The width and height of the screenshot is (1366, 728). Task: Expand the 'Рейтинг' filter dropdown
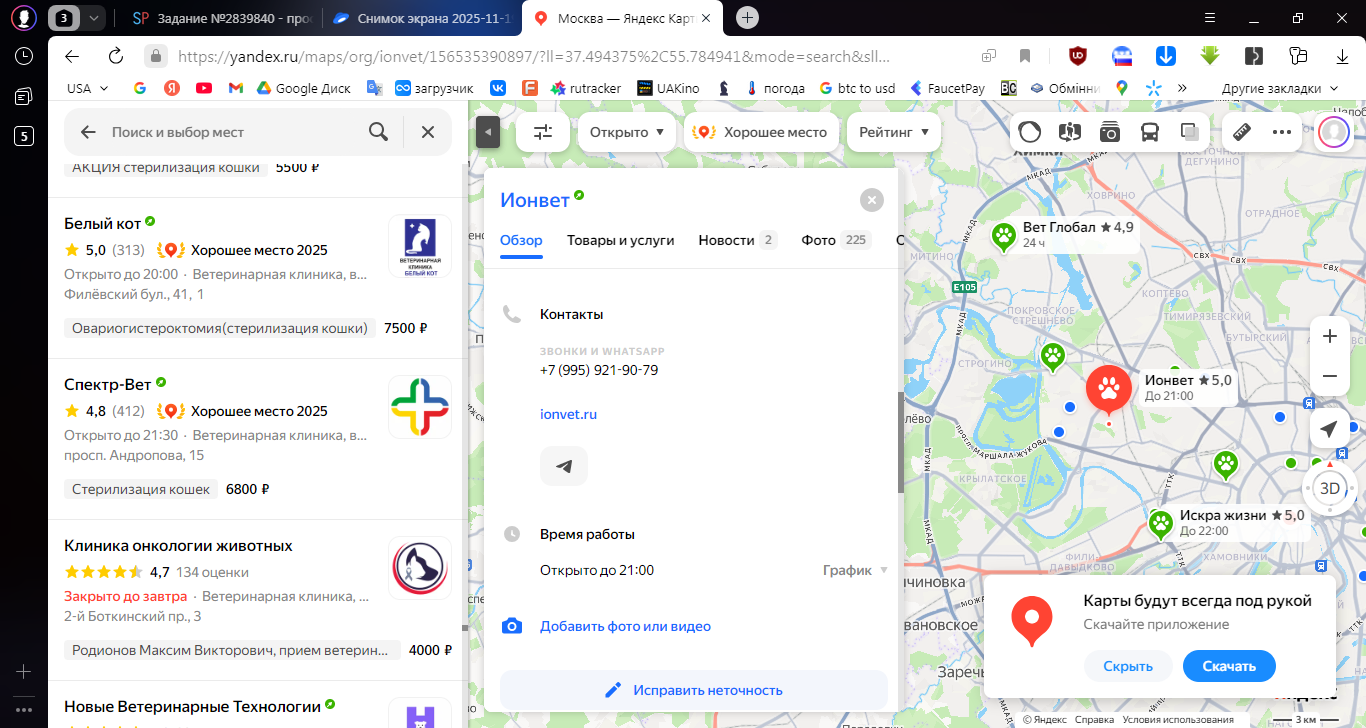point(894,132)
